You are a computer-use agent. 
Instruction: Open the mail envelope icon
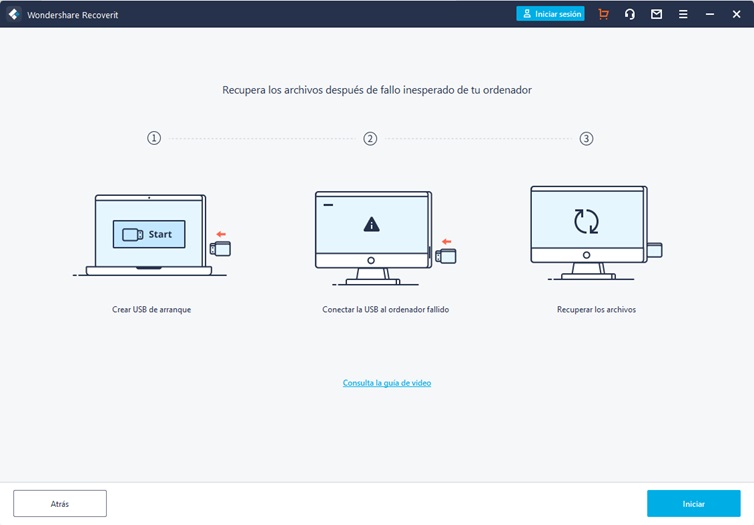pos(656,14)
